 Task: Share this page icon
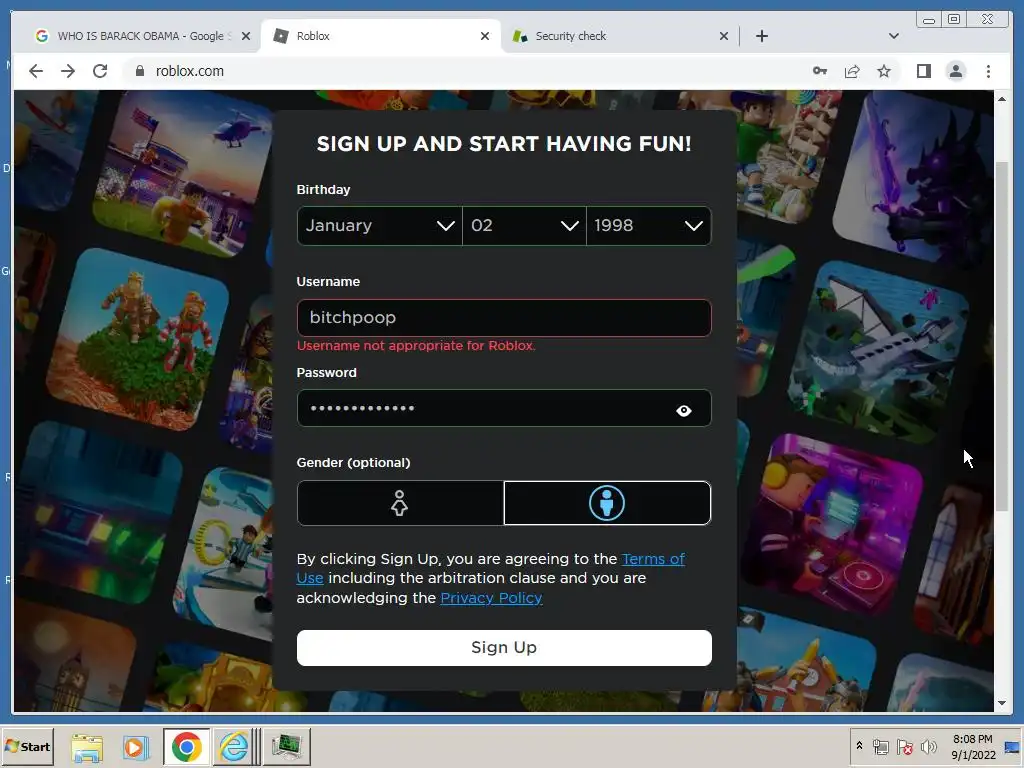pyautogui.click(x=852, y=71)
